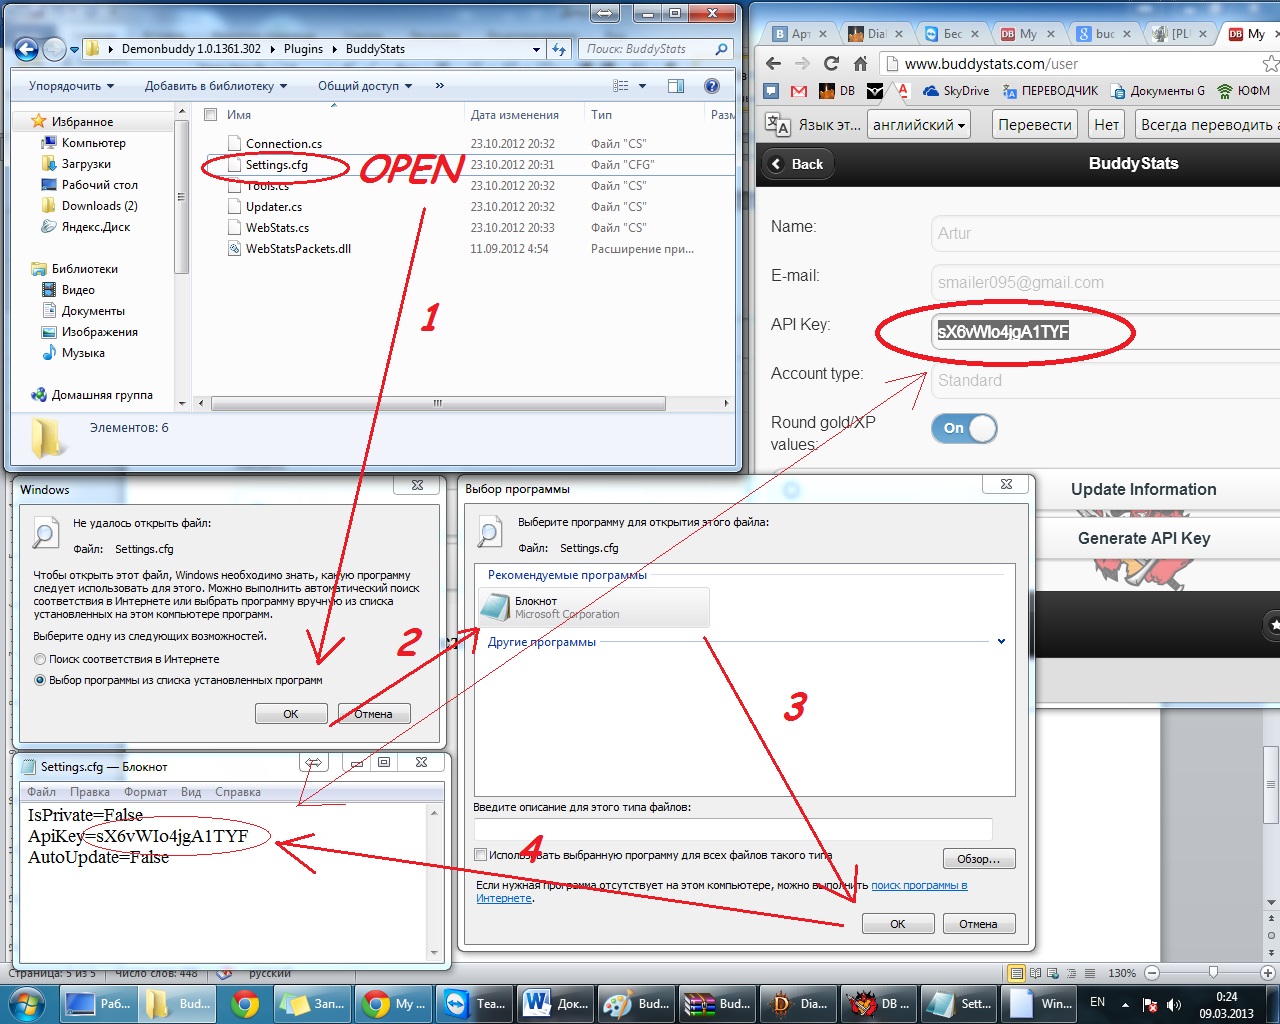Open TeamViewer from the taskbar
This screenshot has height=1024, width=1280.
pos(474,1003)
